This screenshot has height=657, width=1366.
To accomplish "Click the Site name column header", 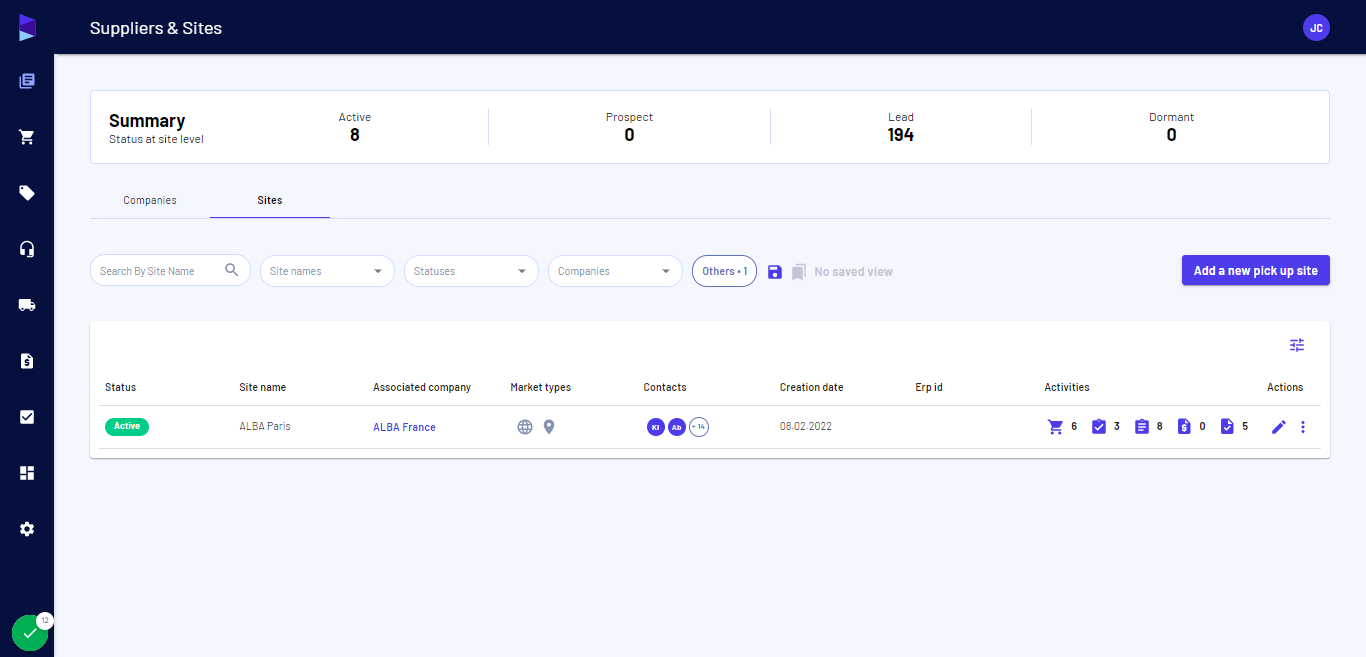I will pos(262,387).
